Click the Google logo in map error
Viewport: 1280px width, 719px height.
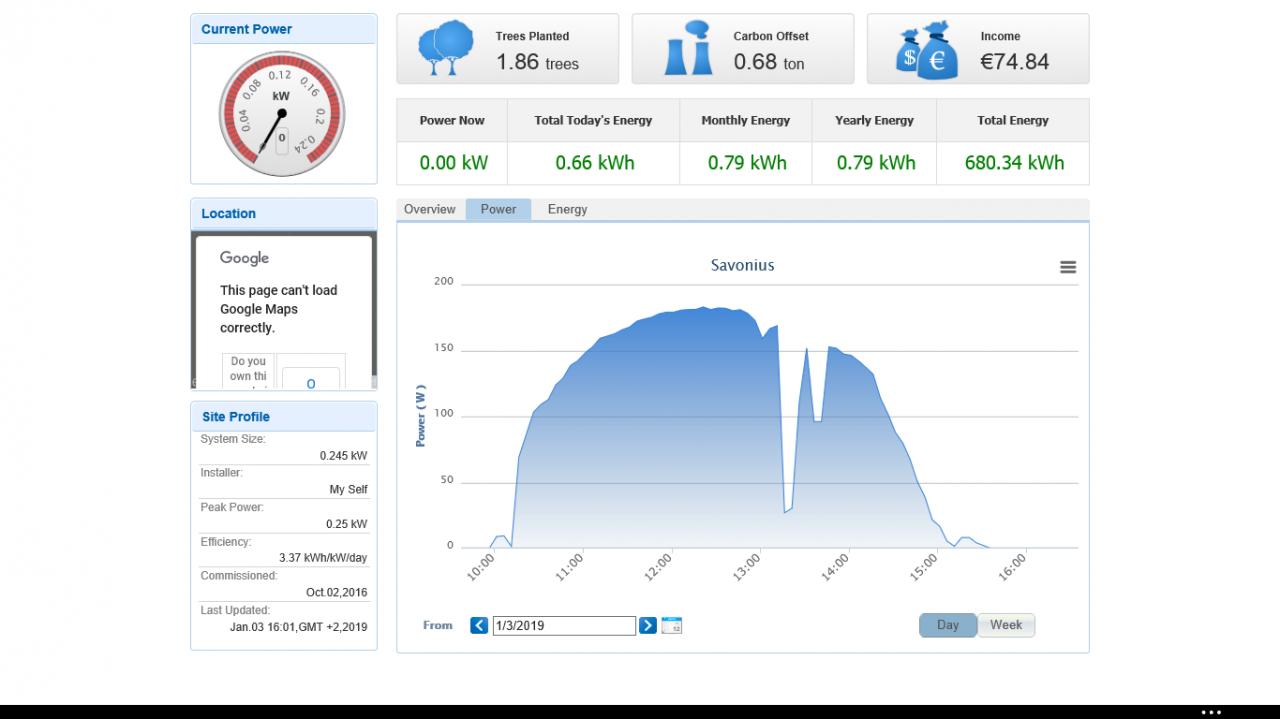pos(245,258)
